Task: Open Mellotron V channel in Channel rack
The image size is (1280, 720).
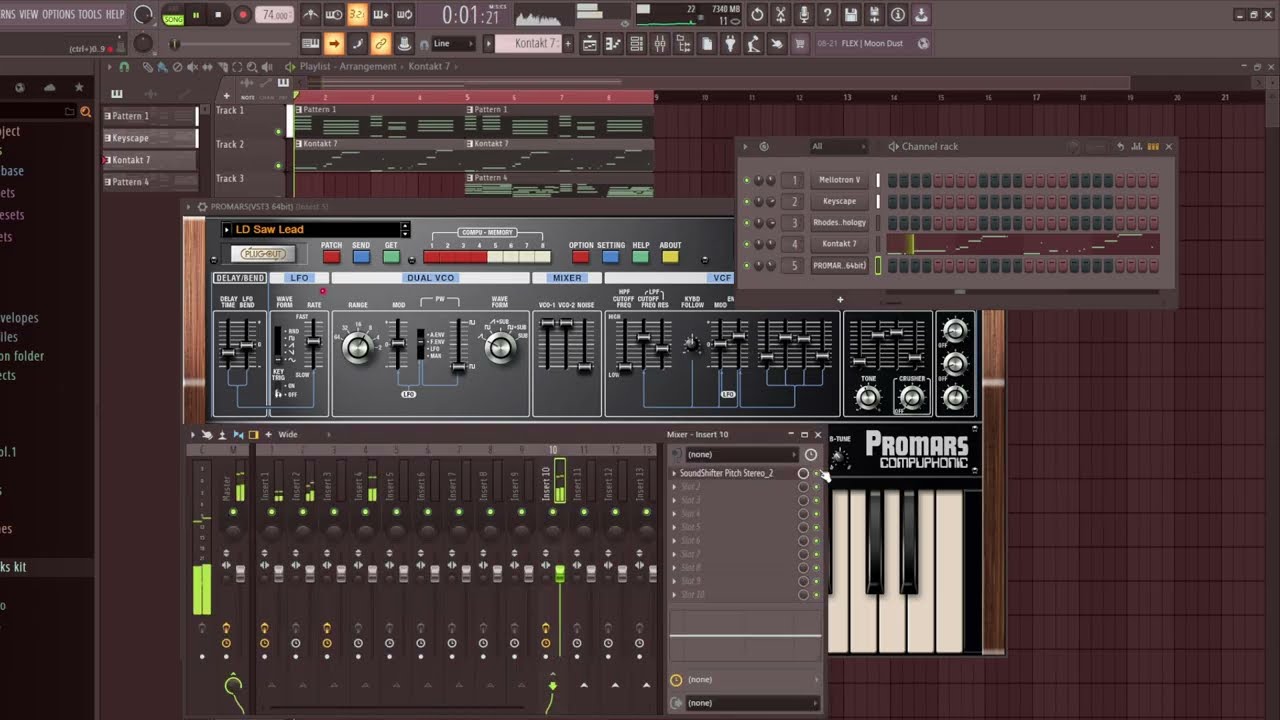Action: 839,180
